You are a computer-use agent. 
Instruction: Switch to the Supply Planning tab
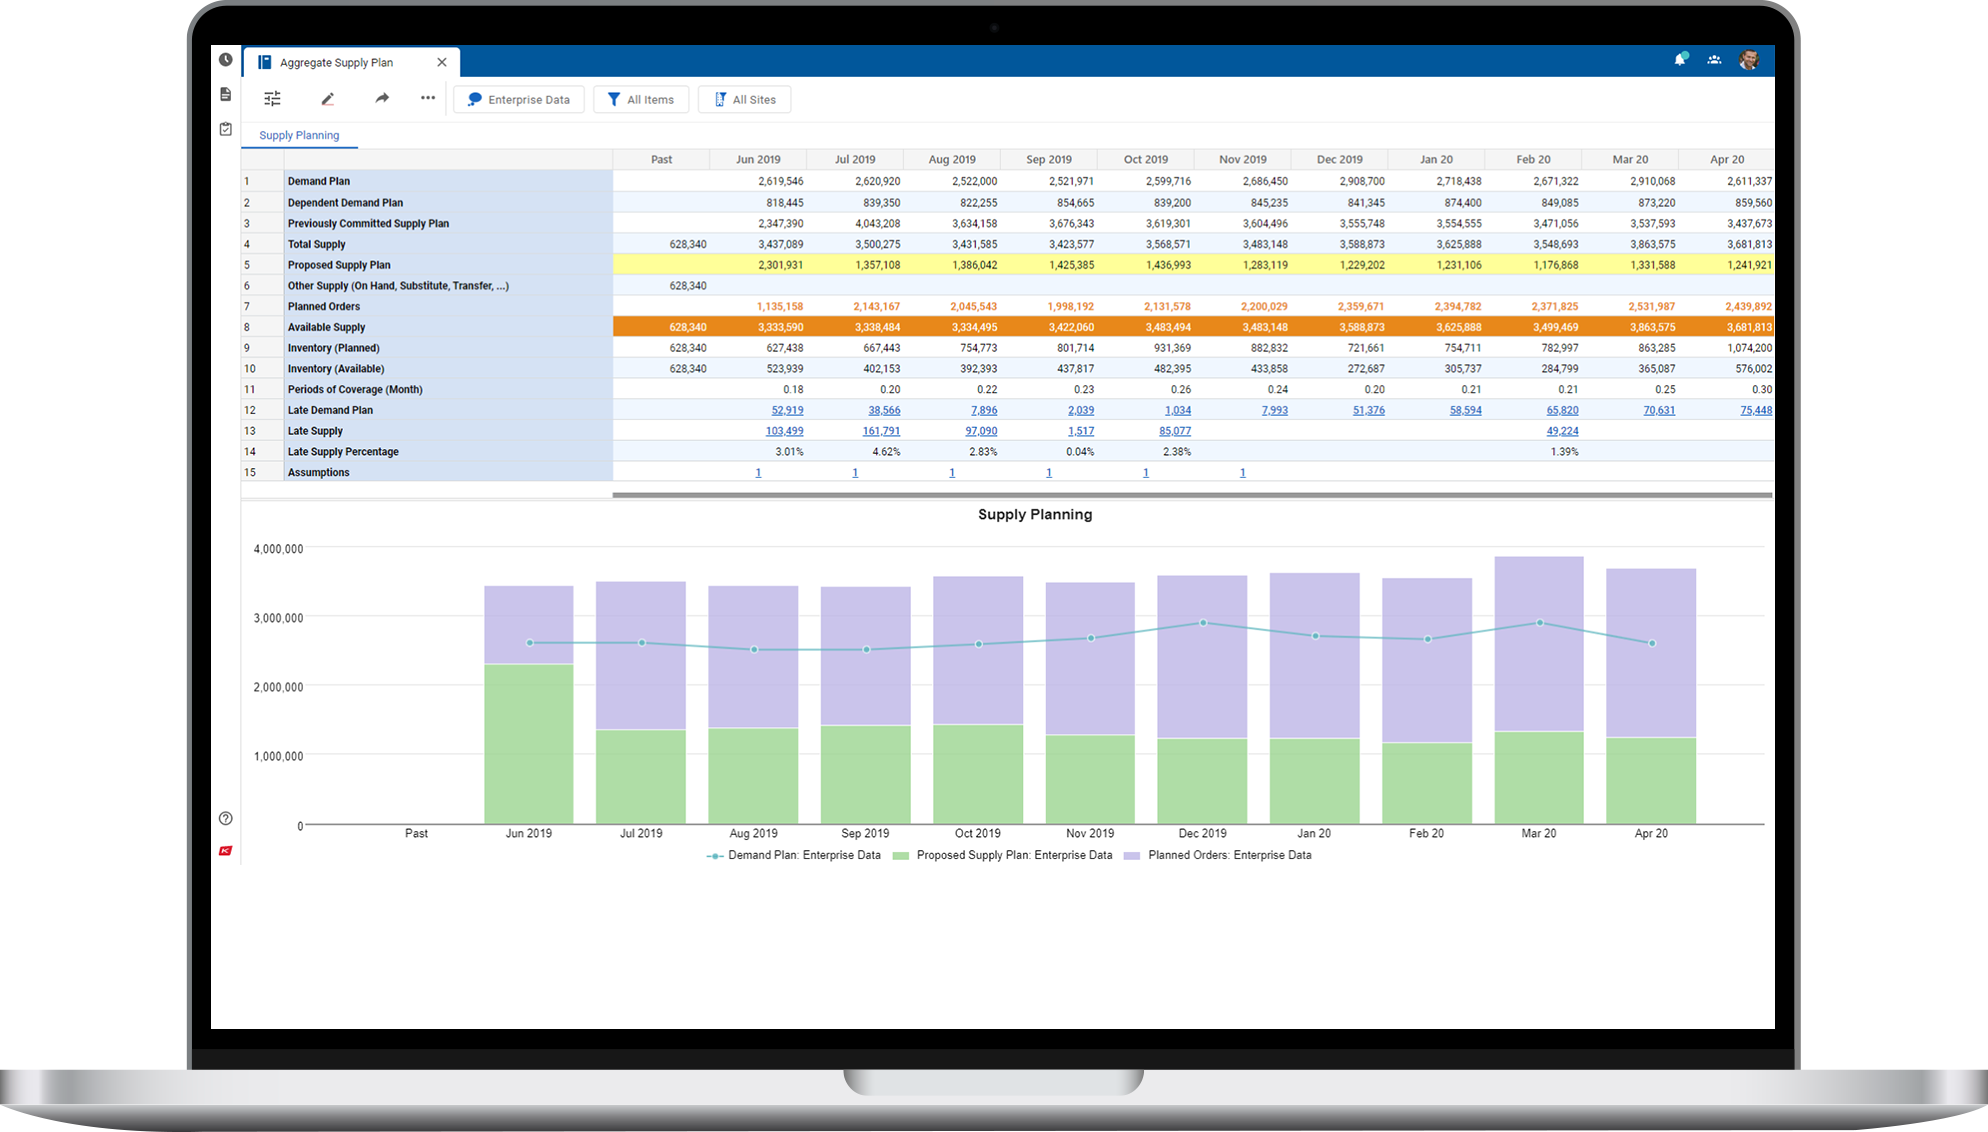298,135
